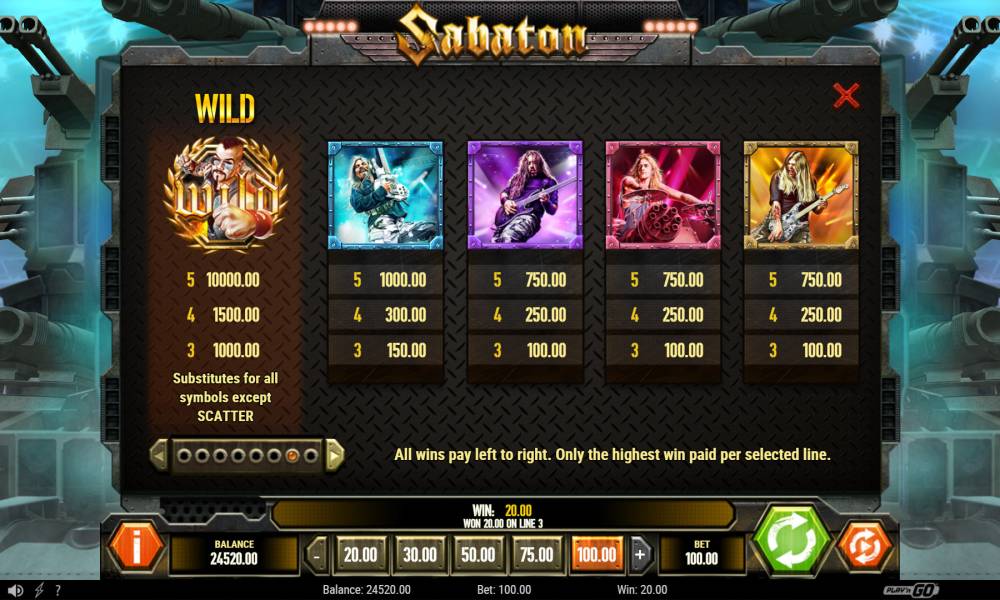Select the last paytable page dot

311,455
